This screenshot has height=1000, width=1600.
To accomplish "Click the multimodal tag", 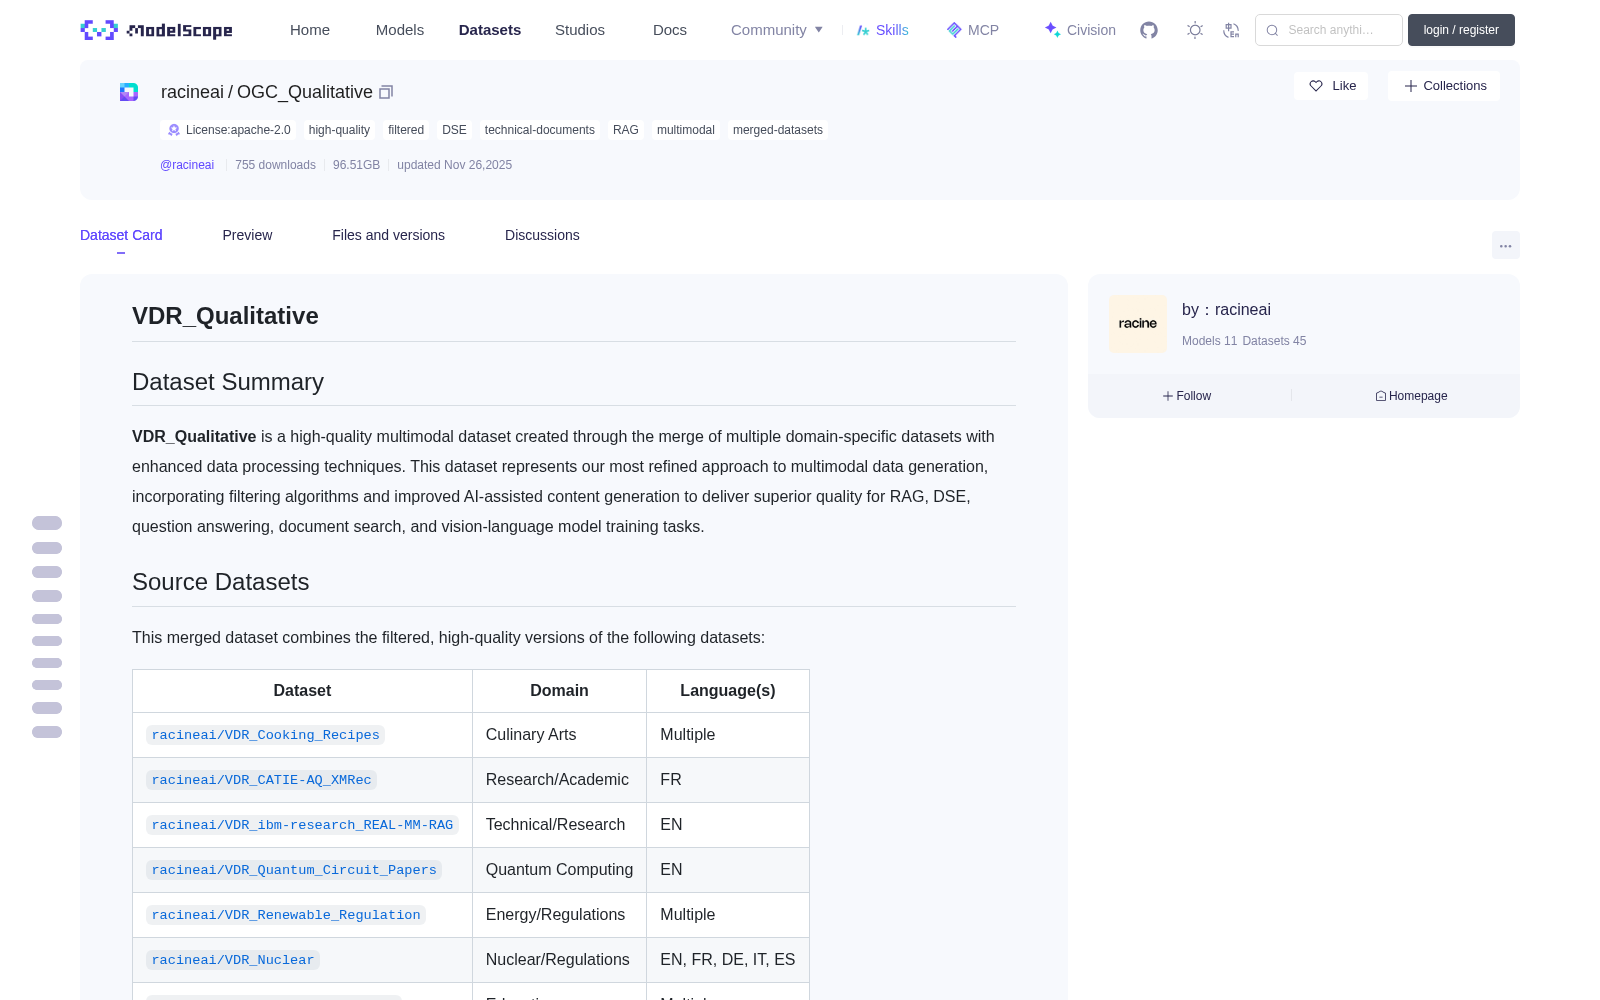I will 686,130.
